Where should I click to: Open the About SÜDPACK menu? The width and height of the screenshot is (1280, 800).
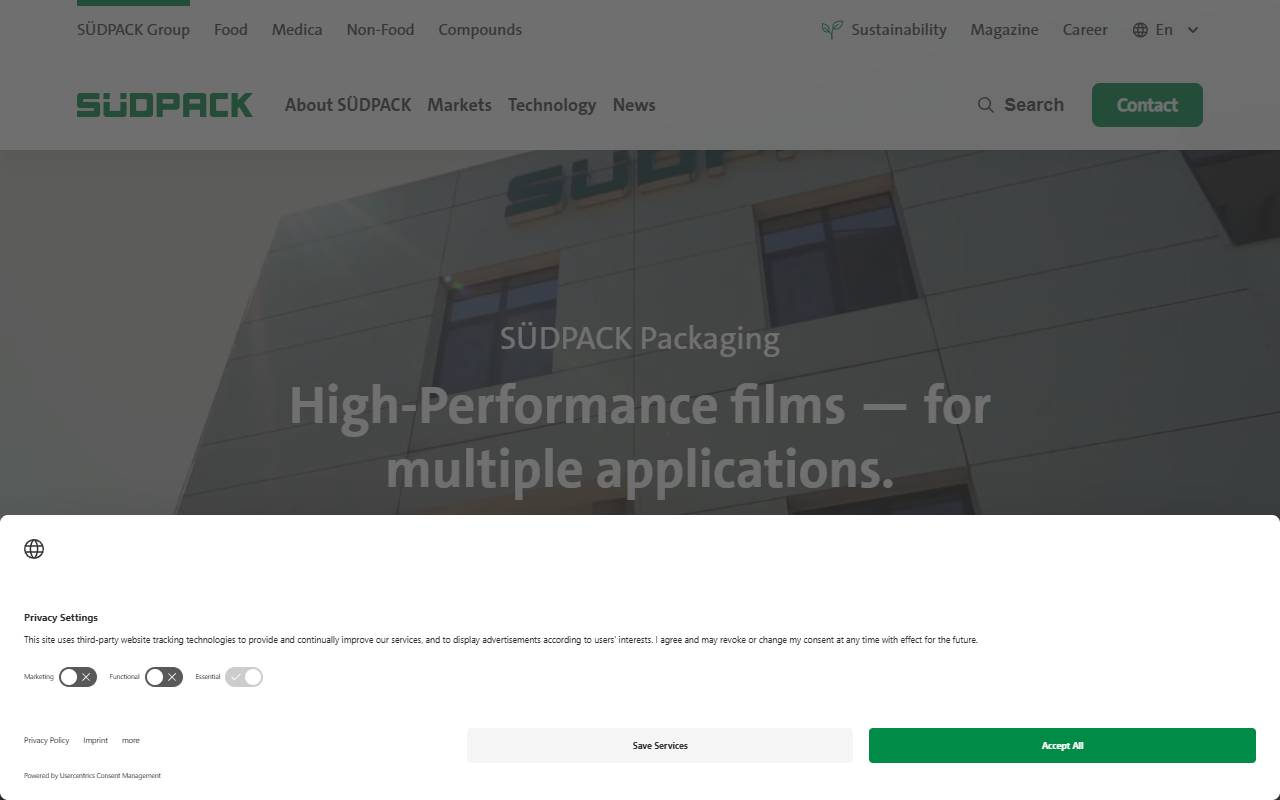coord(348,105)
